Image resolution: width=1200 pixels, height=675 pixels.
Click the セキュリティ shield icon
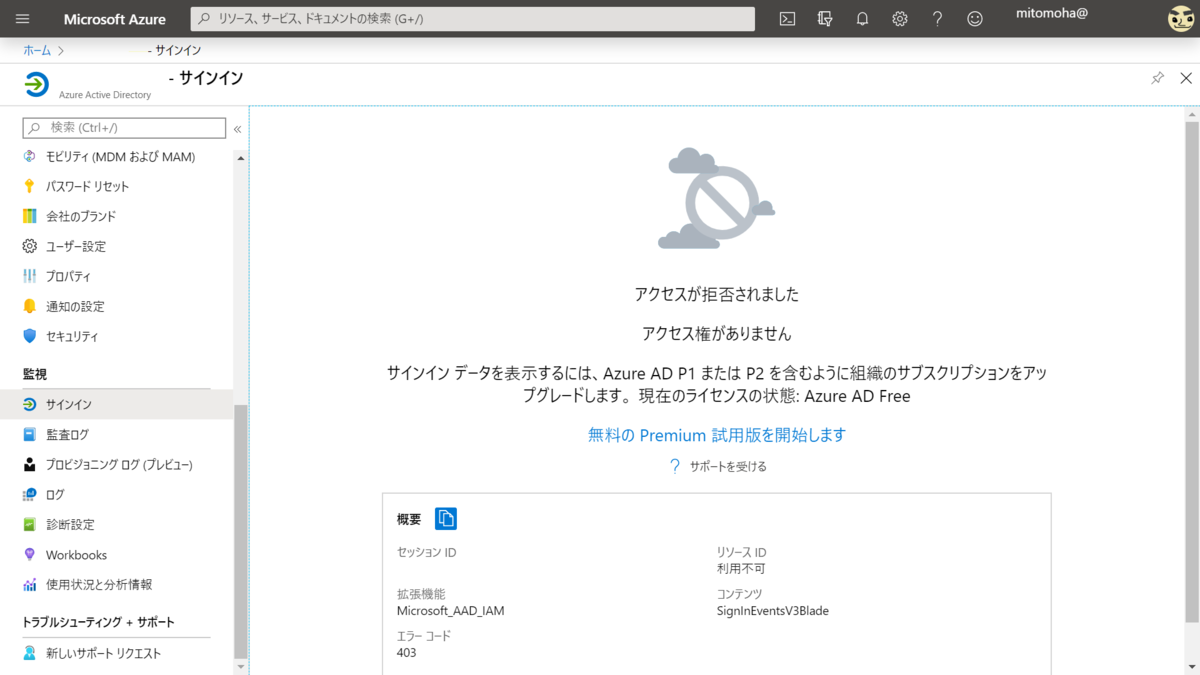(30, 336)
